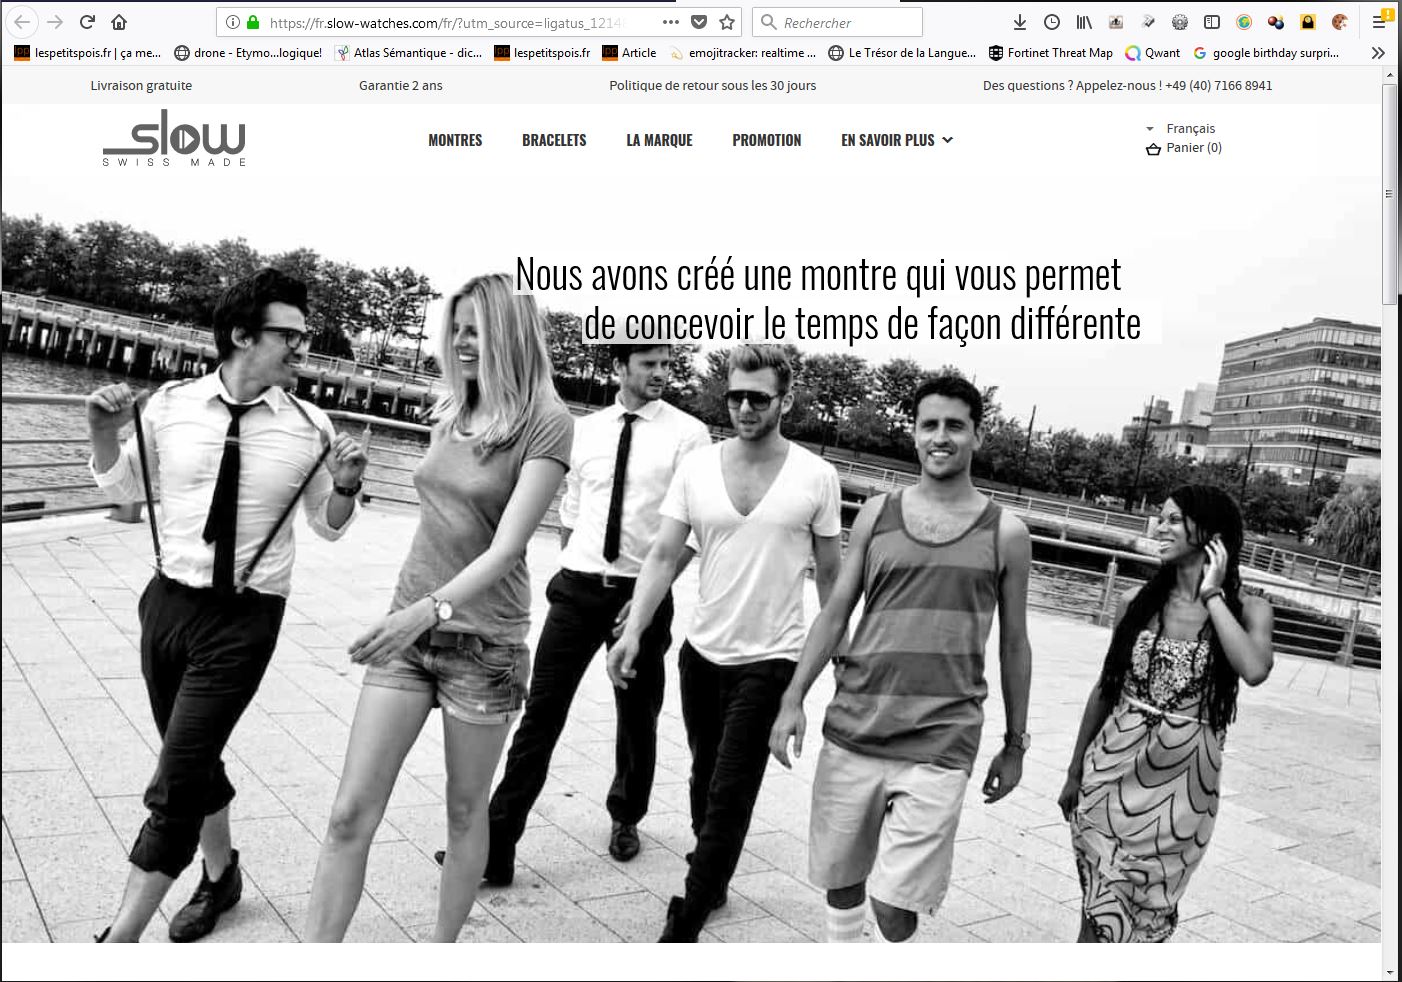
Task: Open the Article bookmark
Action: 630,53
